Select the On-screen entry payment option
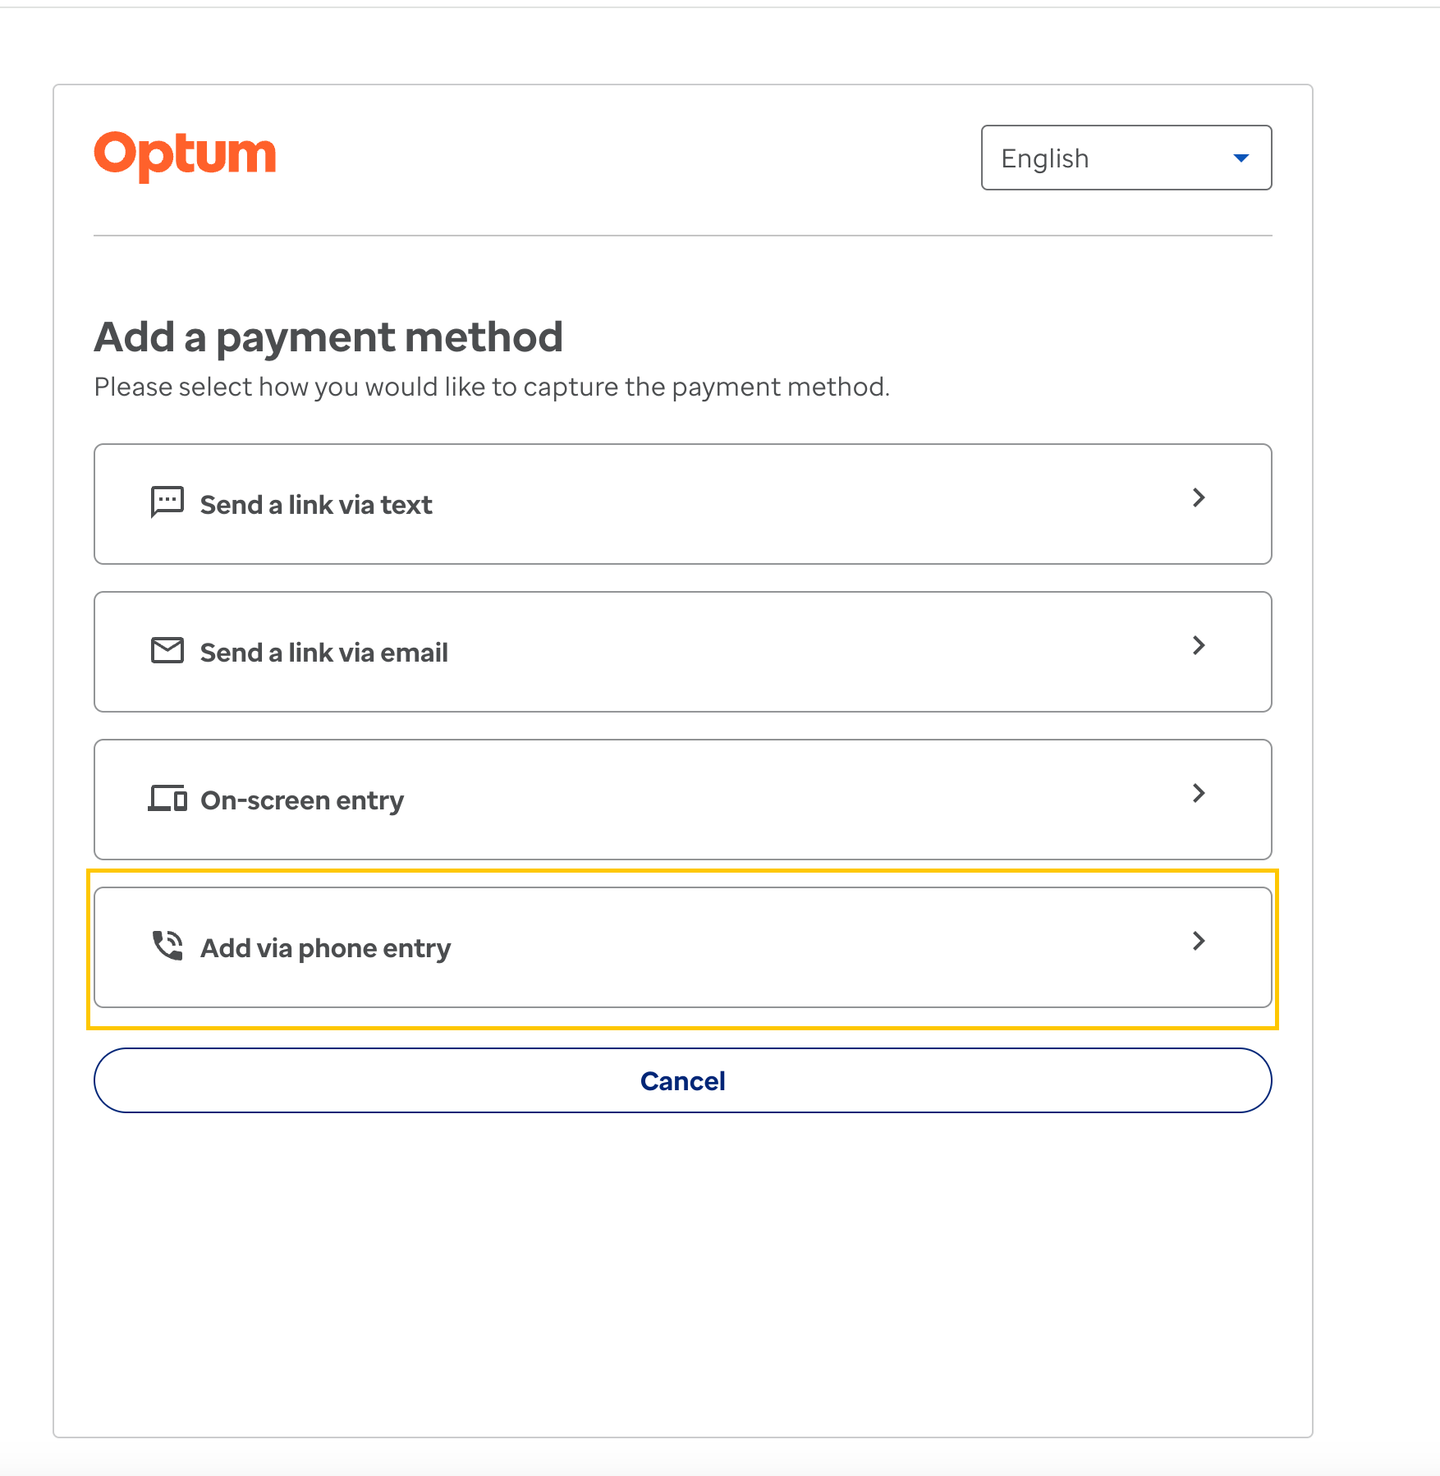Viewport: 1440px width, 1476px height. [683, 799]
